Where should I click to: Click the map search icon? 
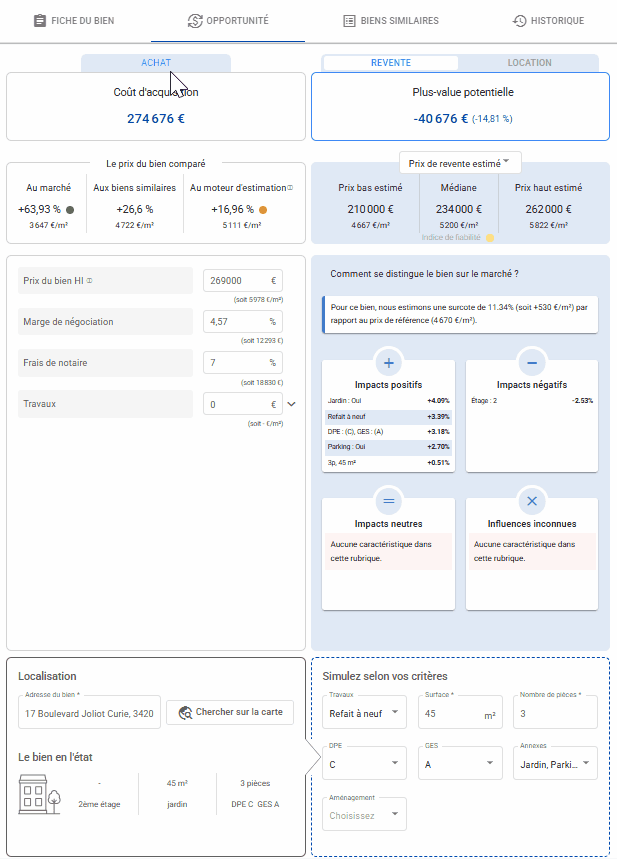coord(185,713)
